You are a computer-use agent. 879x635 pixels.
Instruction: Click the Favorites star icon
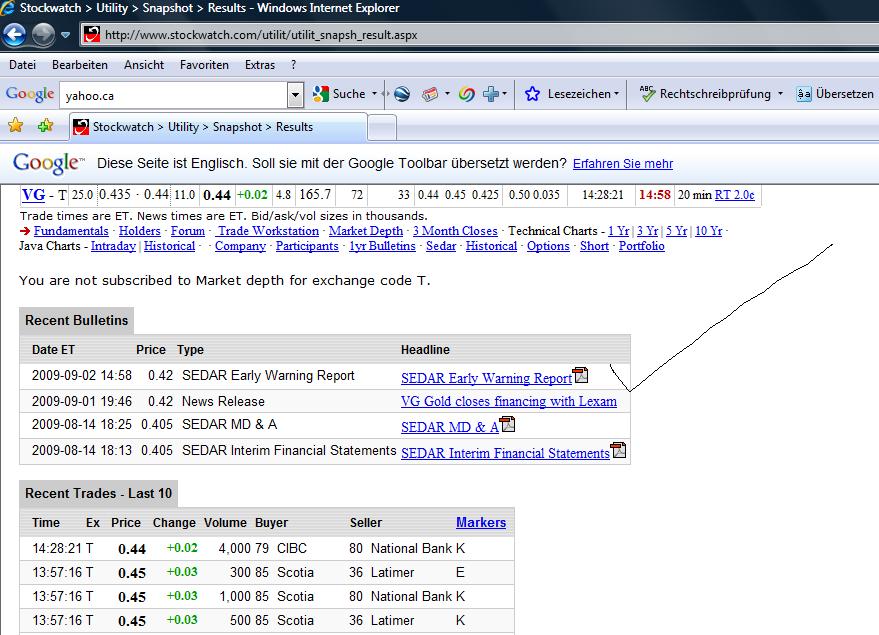click(x=16, y=125)
